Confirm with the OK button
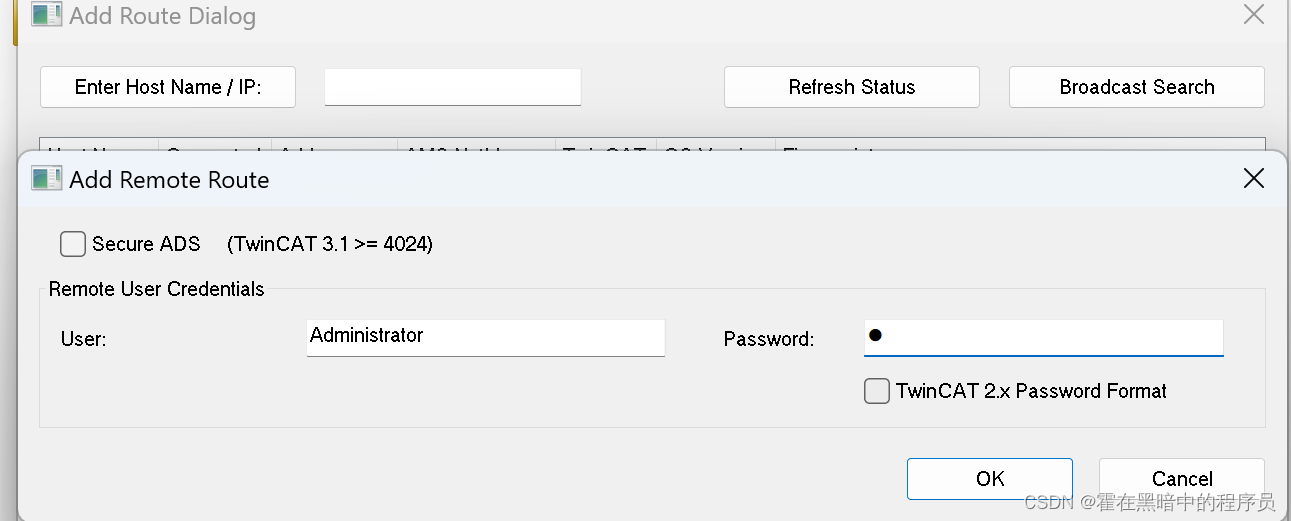This screenshot has width=1291, height=521. [990, 479]
